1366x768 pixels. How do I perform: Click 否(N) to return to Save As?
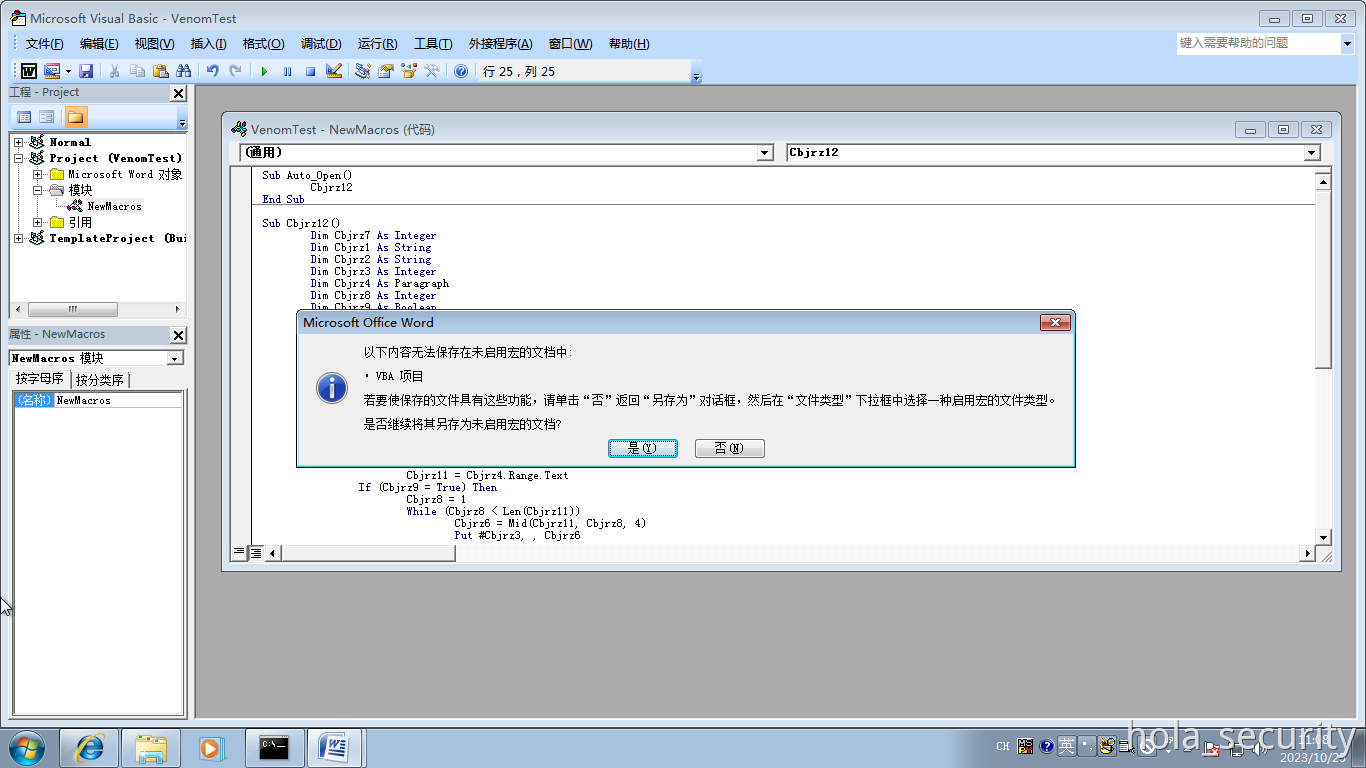point(729,448)
